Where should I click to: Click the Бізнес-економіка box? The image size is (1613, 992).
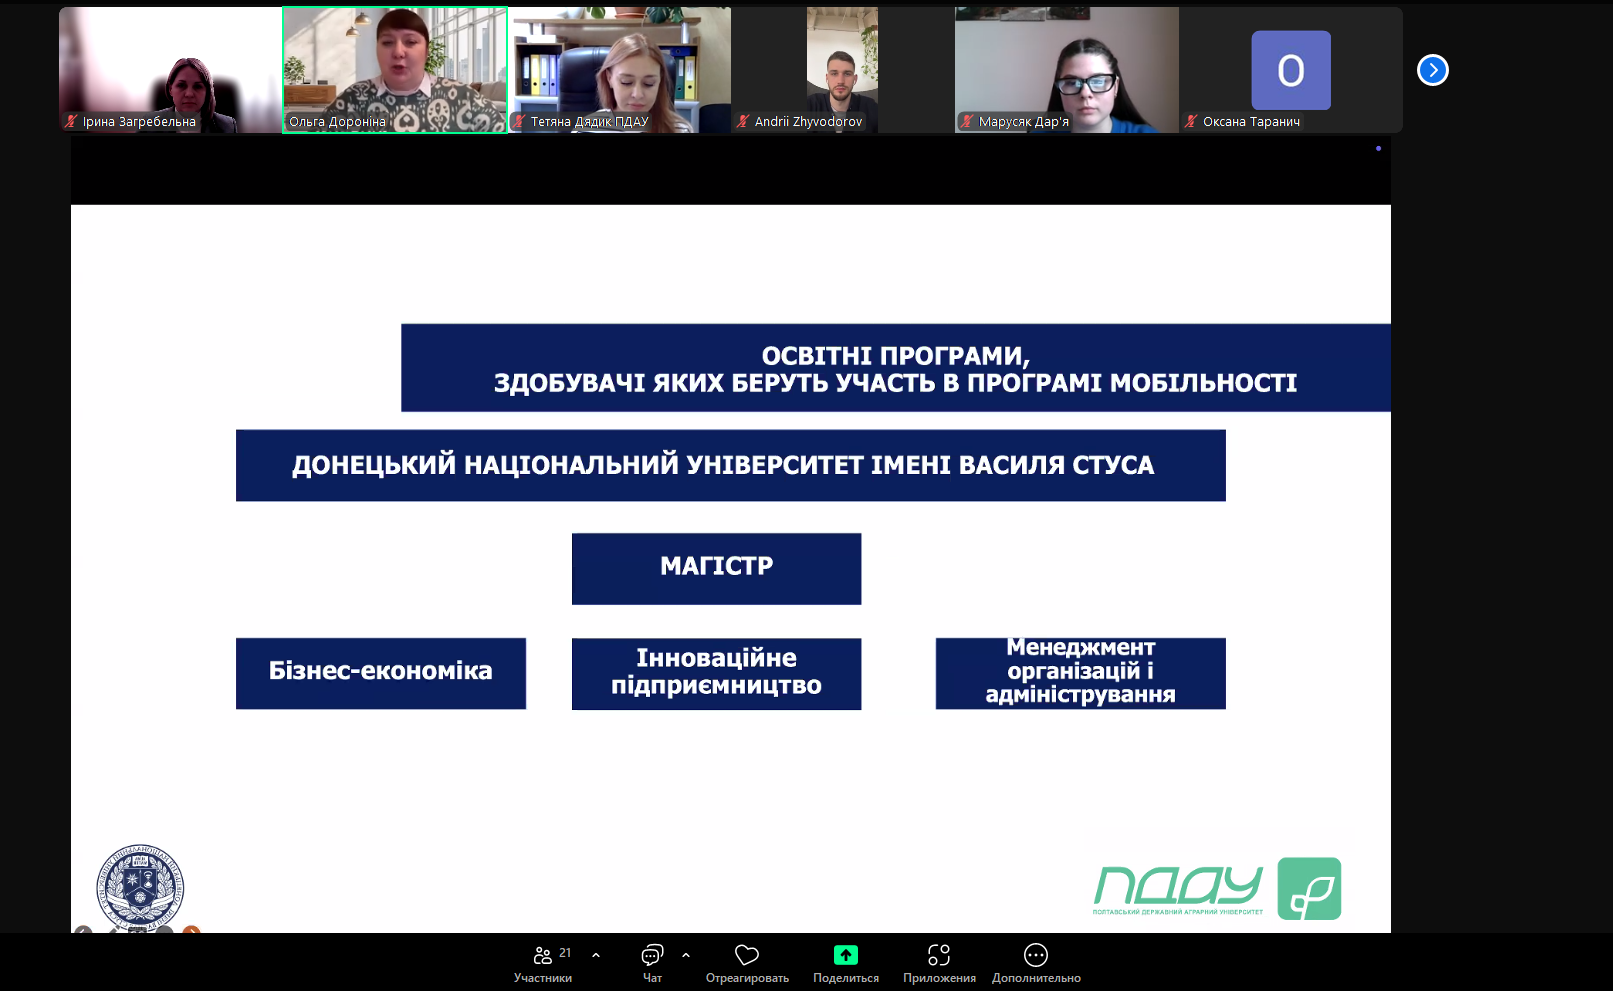pyautogui.click(x=381, y=673)
